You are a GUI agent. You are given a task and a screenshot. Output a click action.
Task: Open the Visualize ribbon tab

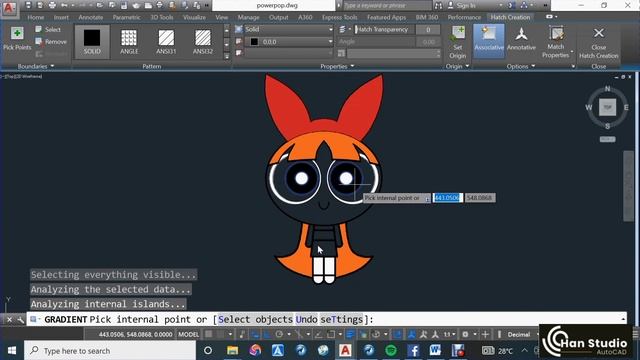[194, 17]
